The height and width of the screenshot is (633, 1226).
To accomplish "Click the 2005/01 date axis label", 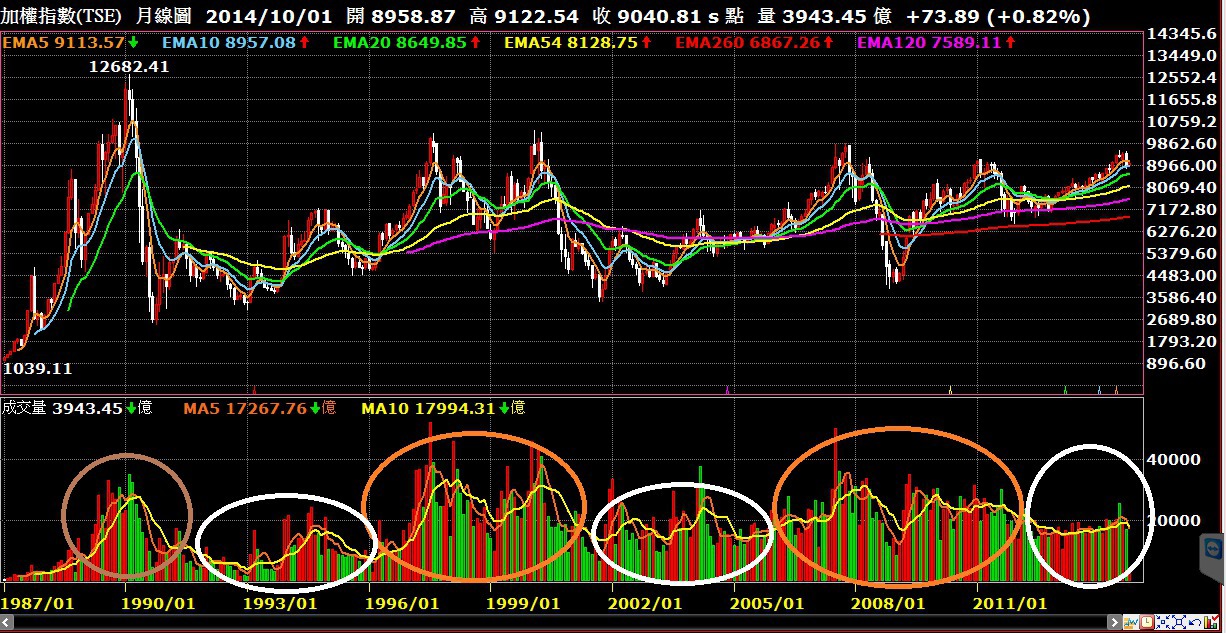I will [767, 604].
